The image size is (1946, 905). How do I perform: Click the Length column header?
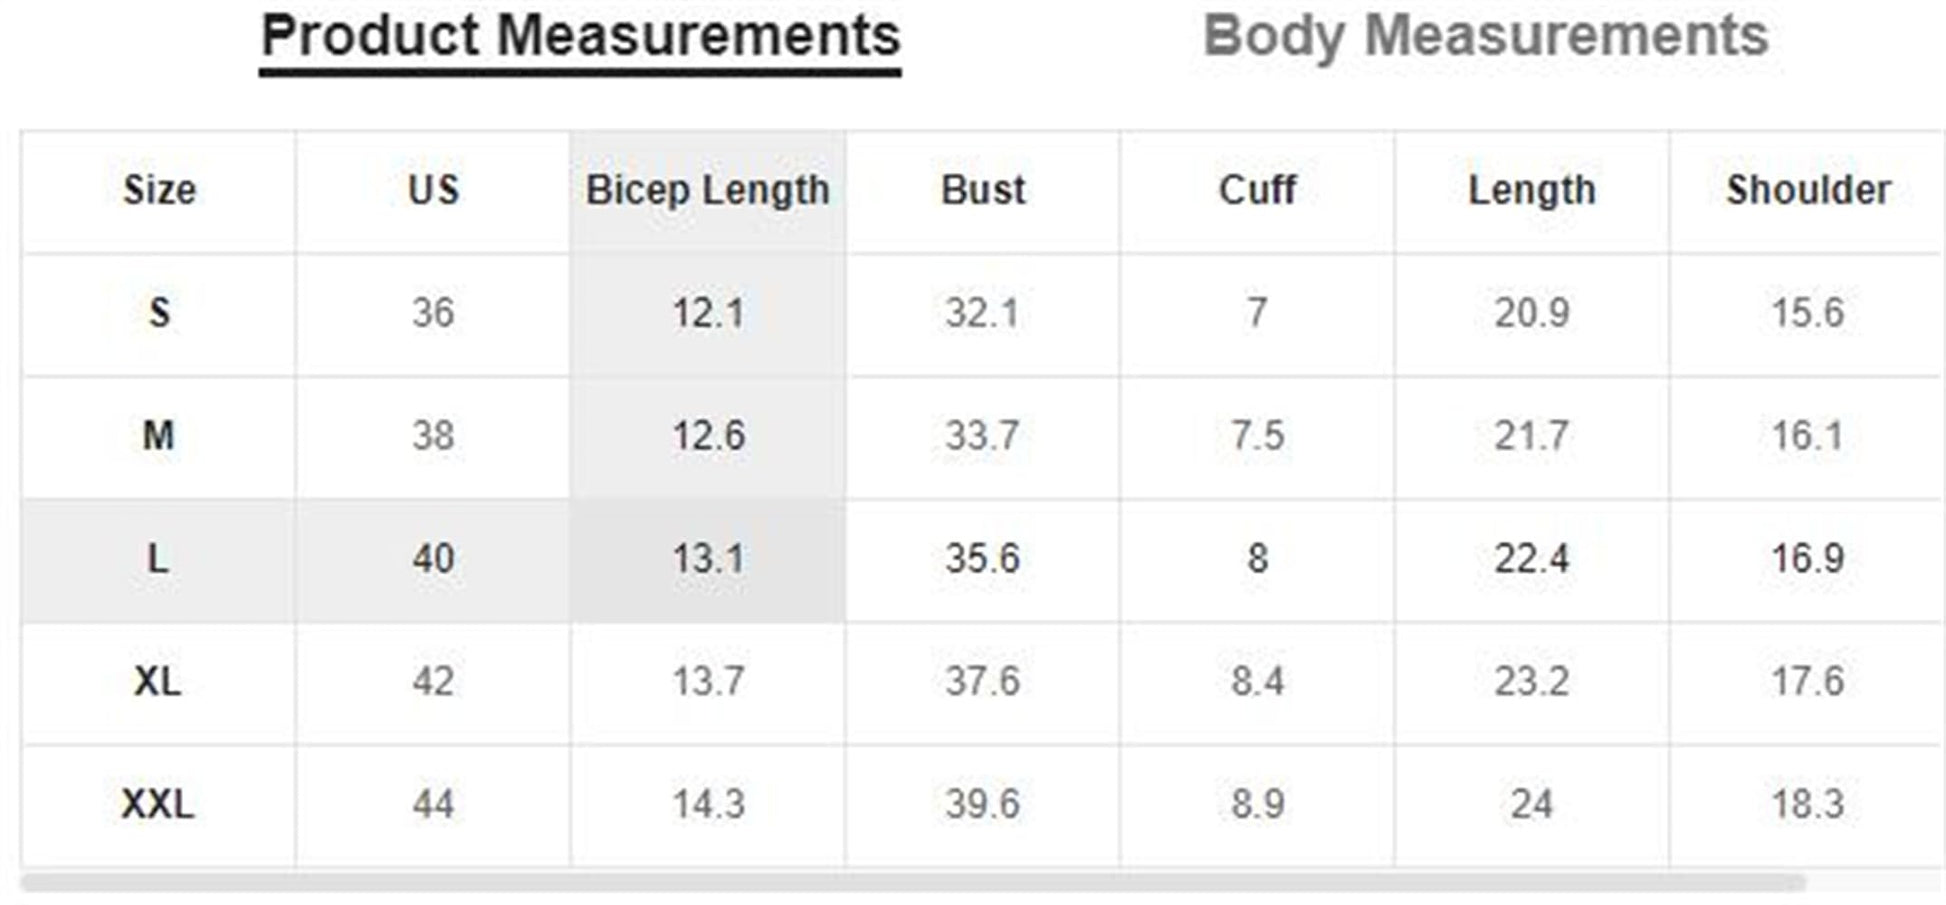1531,190
